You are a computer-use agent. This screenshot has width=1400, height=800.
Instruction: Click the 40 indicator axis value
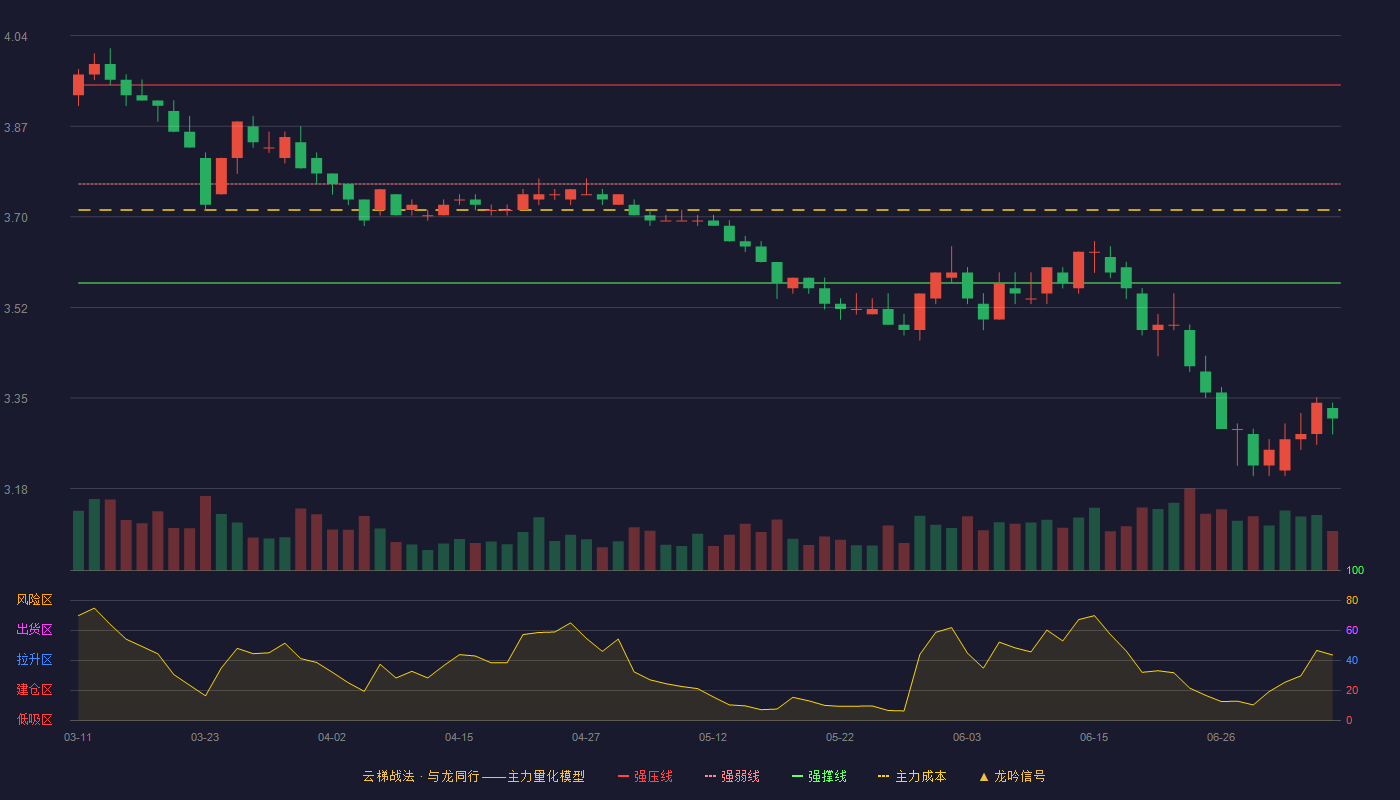tap(1352, 660)
